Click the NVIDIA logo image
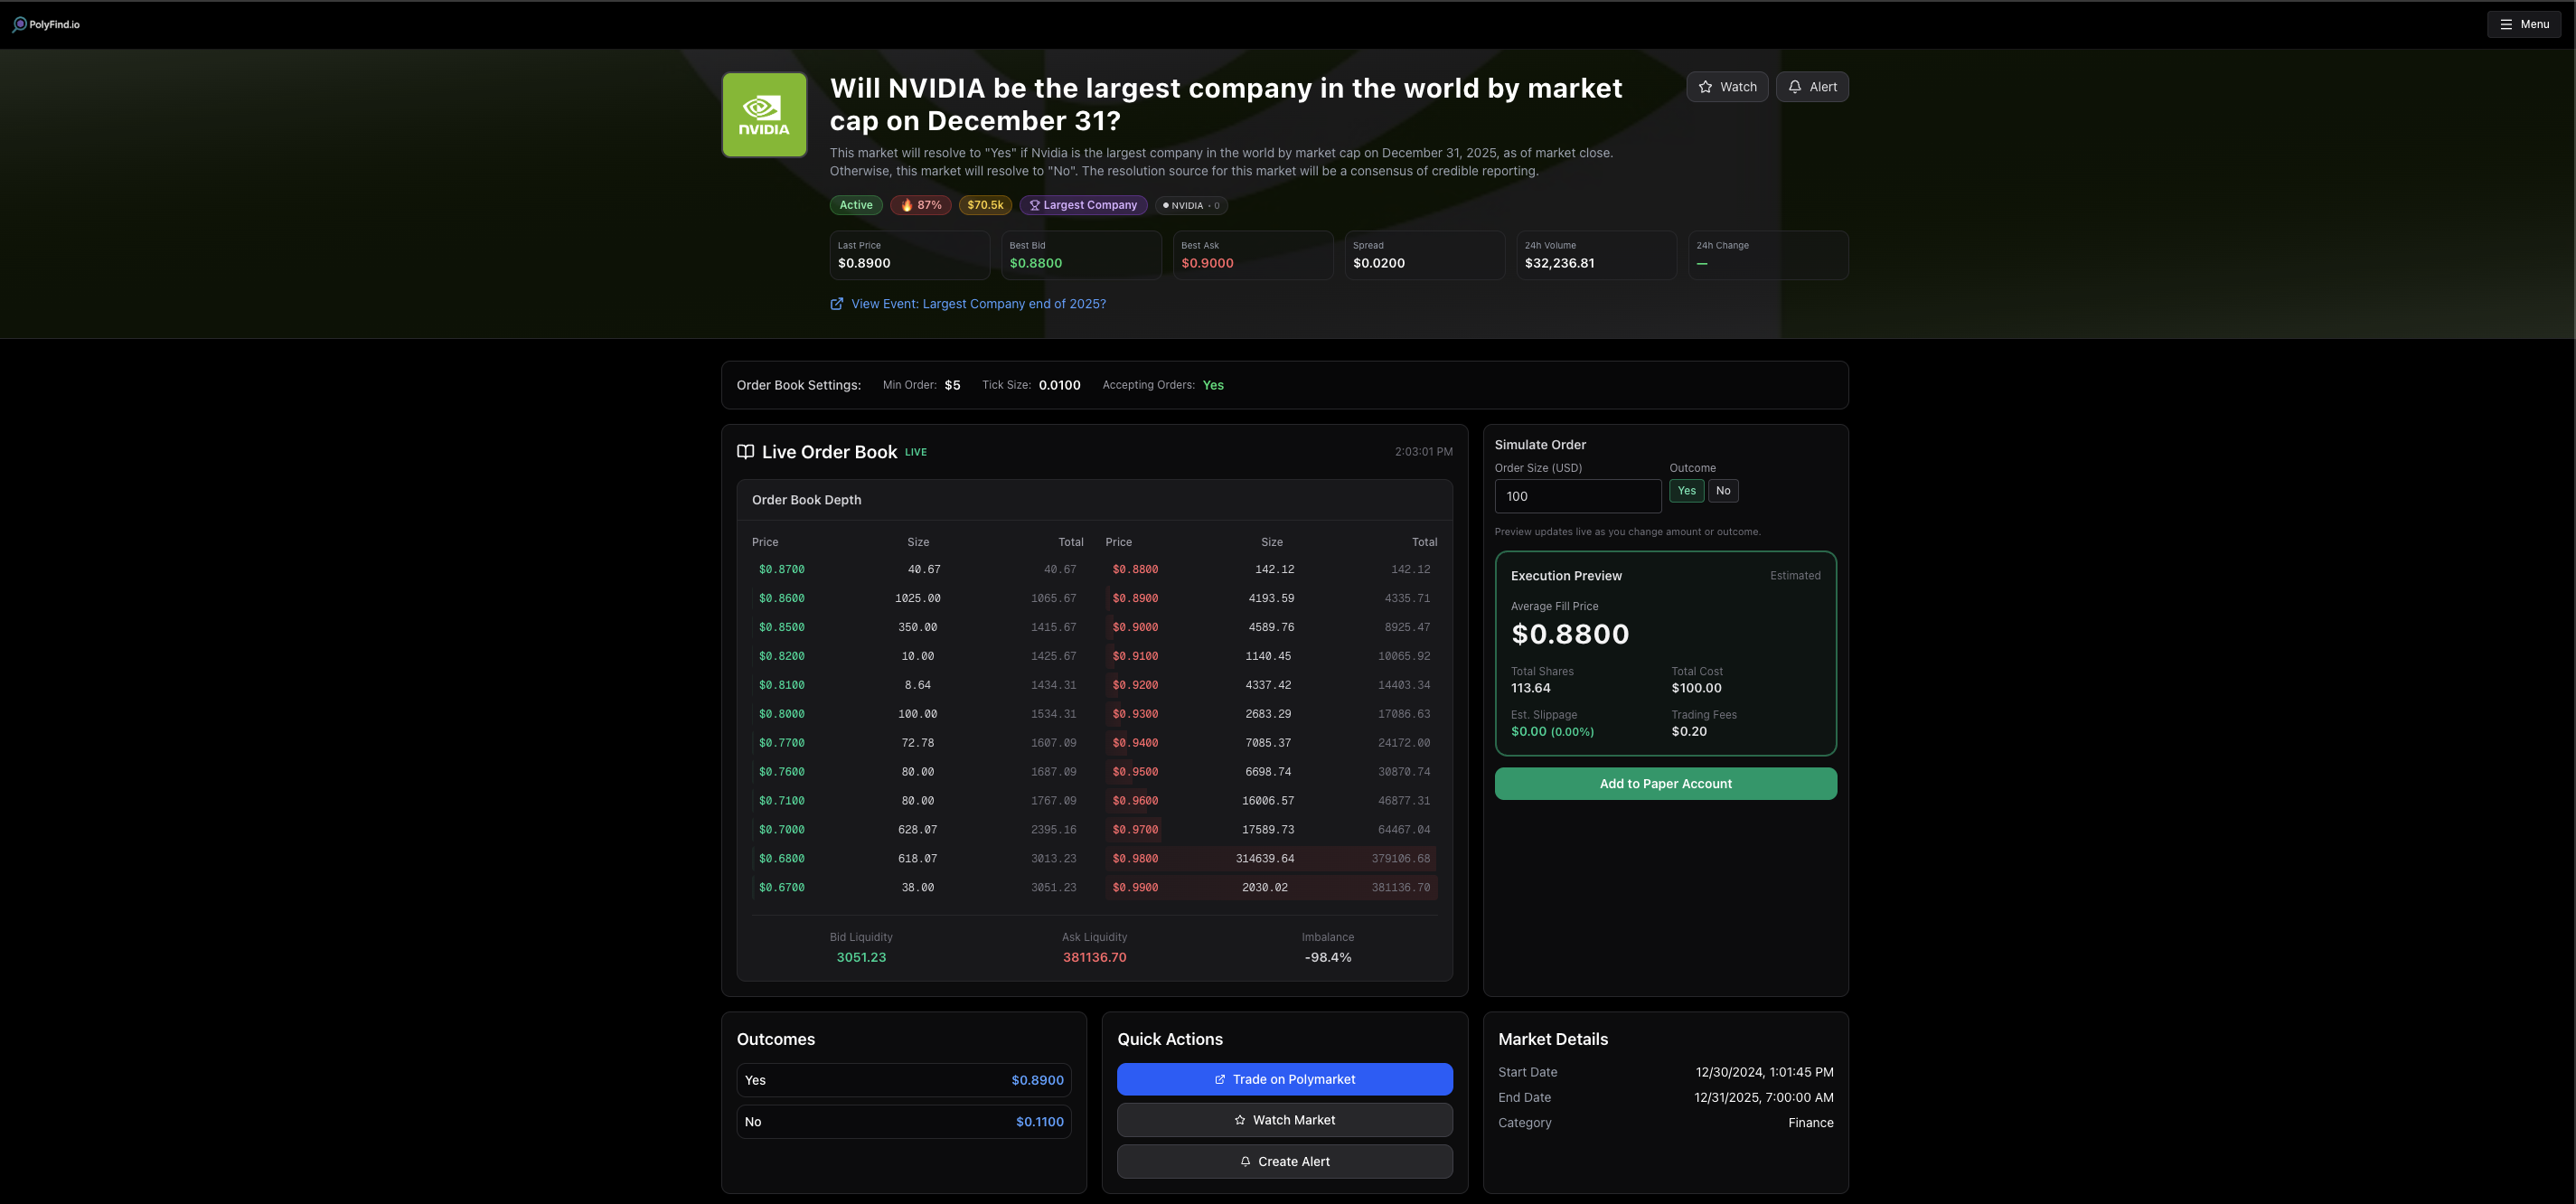The width and height of the screenshot is (2576, 1204). coord(764,114)
